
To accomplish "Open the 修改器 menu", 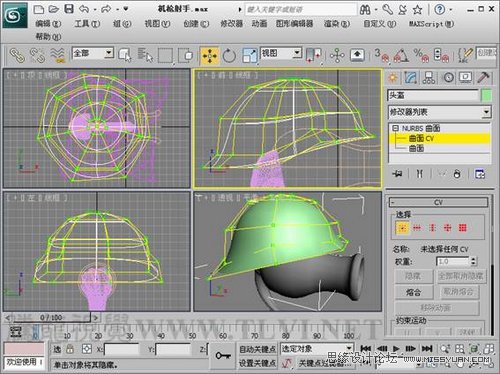I will point(231,24).
